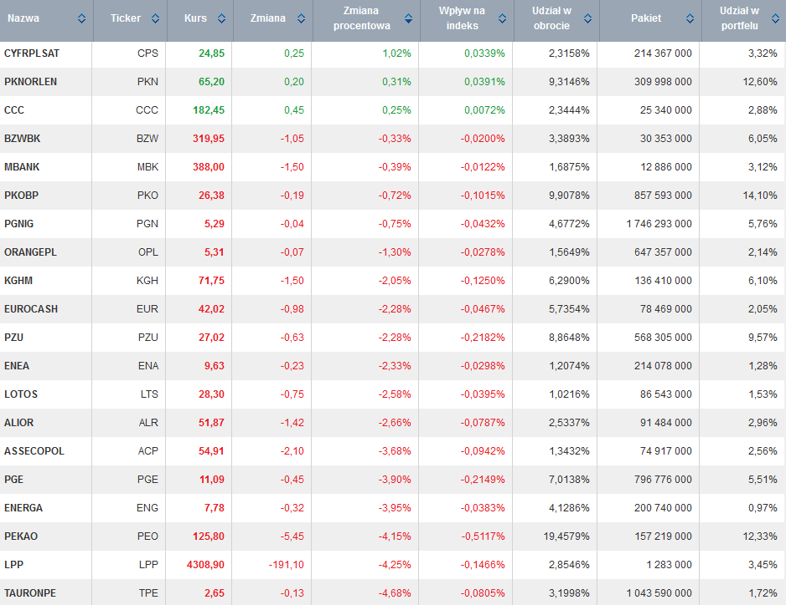Click the -5,45 change for PEKAO
Image resolution: width=786 pixels, height=605 pixels.
pyautogui.click(x=292, y=536)
